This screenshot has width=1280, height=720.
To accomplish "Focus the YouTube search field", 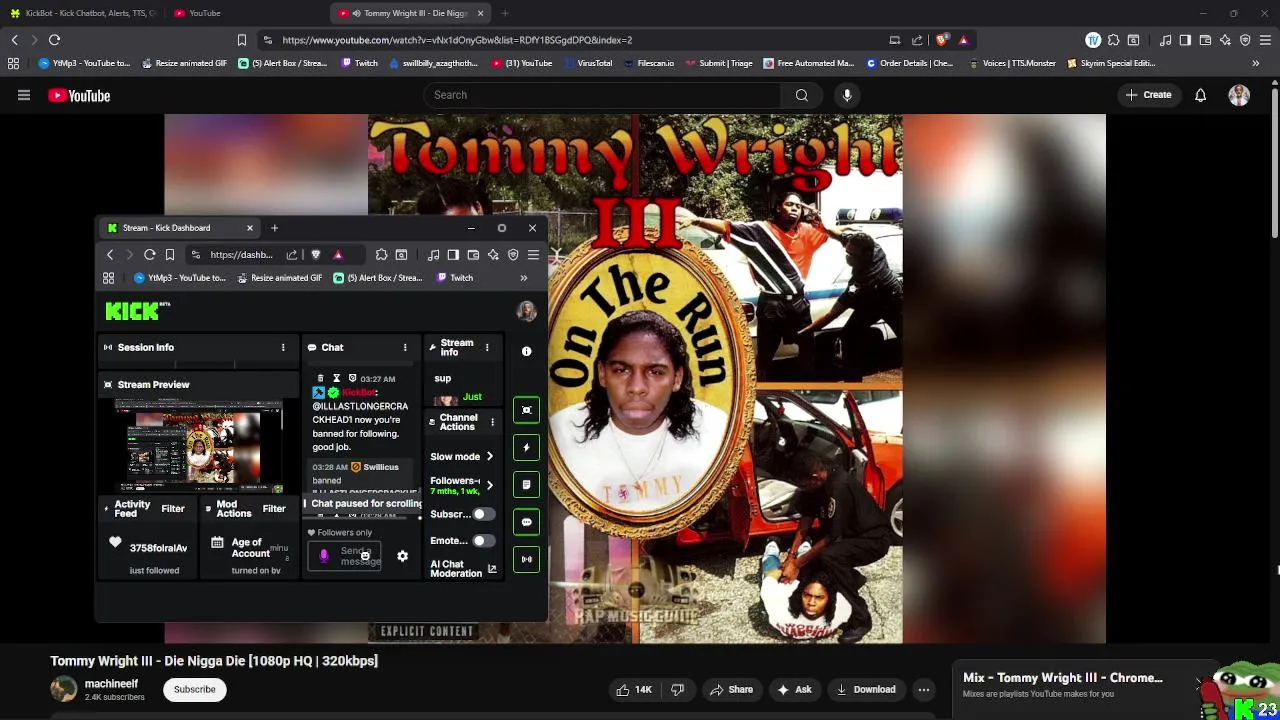I will tap(603, 95).
